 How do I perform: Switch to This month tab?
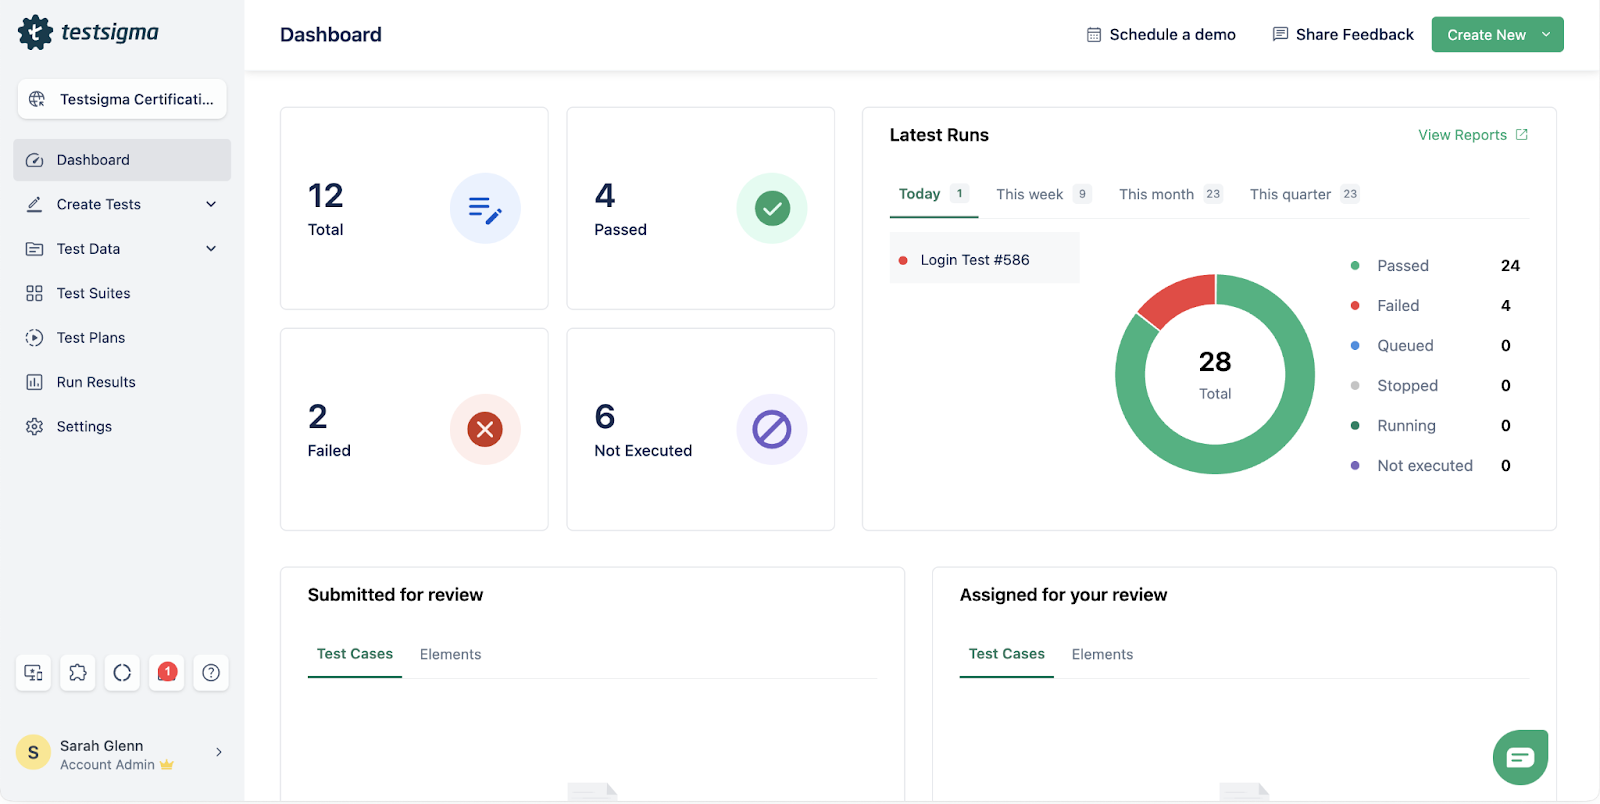click(1170, 194)
